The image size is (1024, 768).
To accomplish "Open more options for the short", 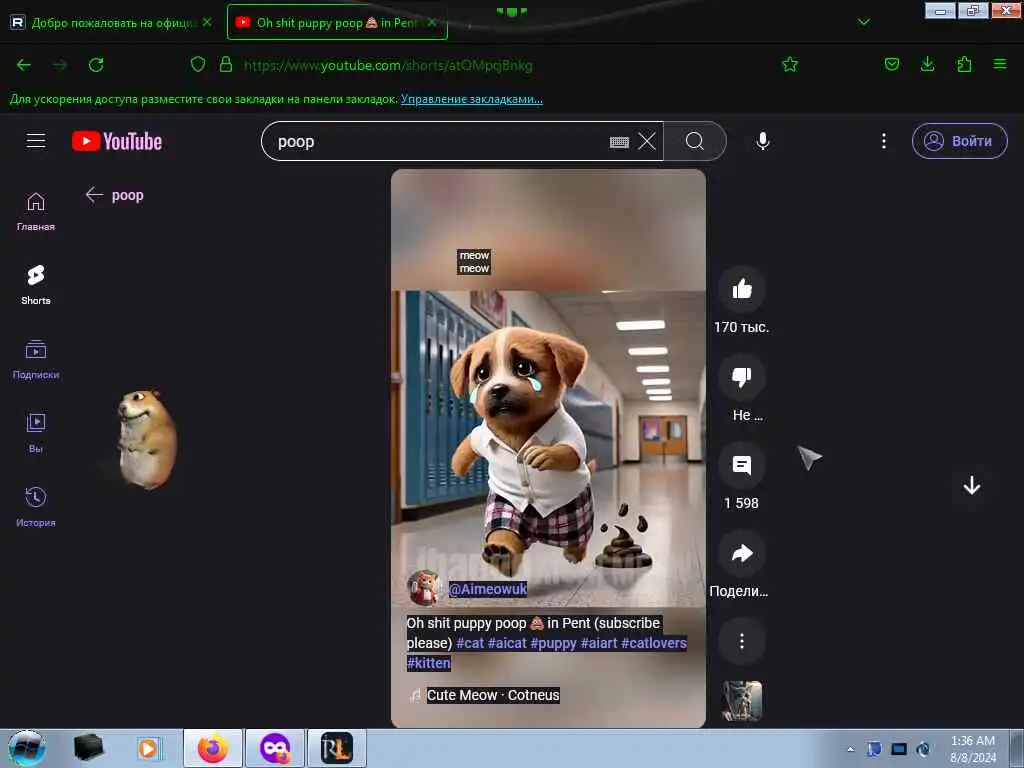I will pyautogui.click(x=742, y=641).
